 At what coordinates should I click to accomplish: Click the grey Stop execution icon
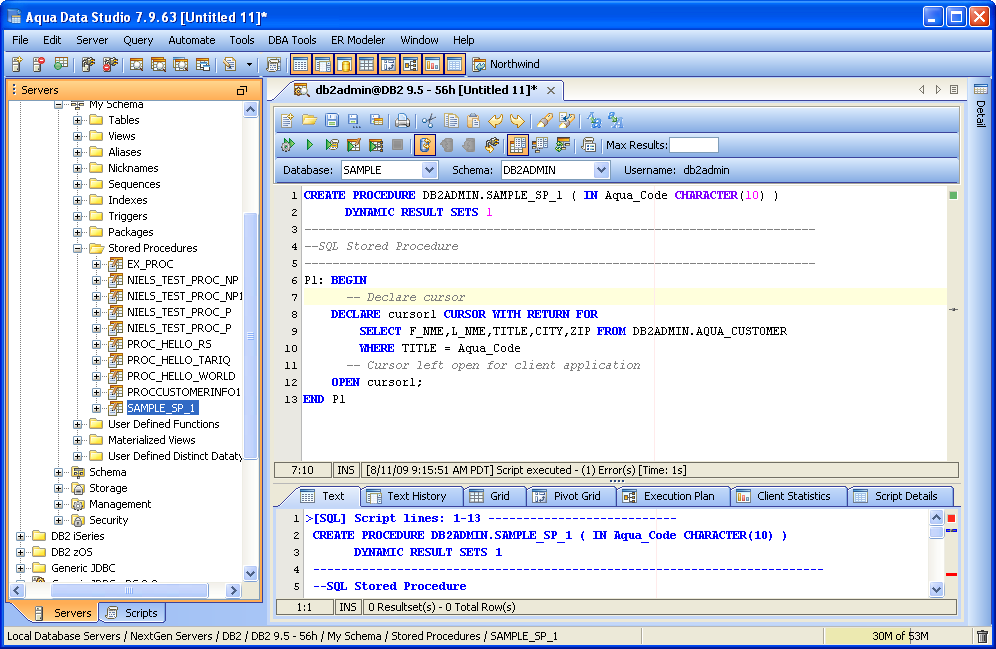[x=398, y=145]
